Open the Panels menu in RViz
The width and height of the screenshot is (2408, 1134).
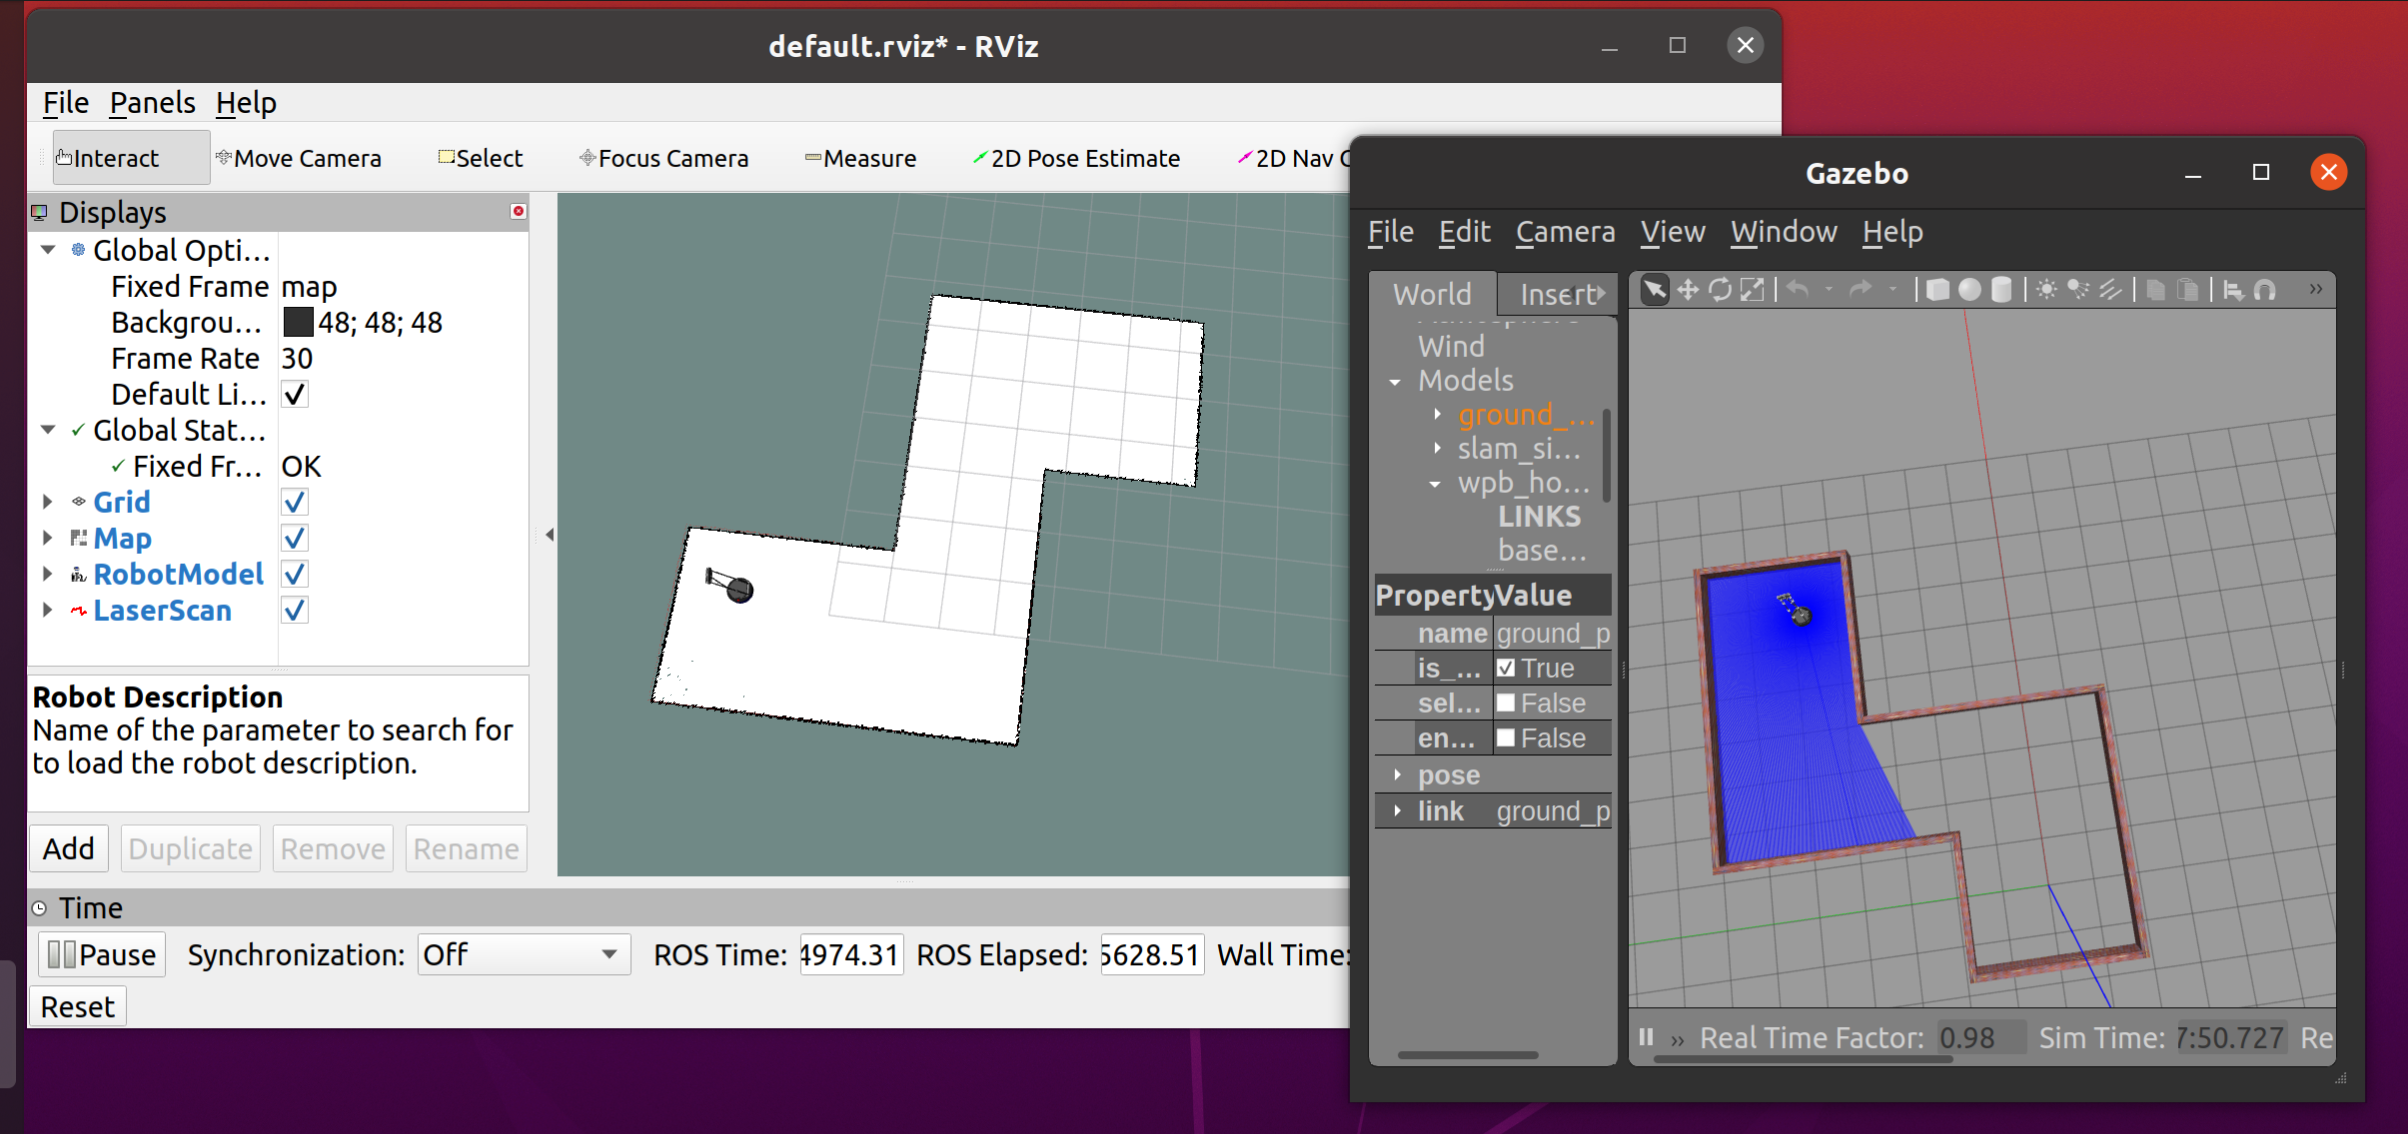click(x=152, y=102)
